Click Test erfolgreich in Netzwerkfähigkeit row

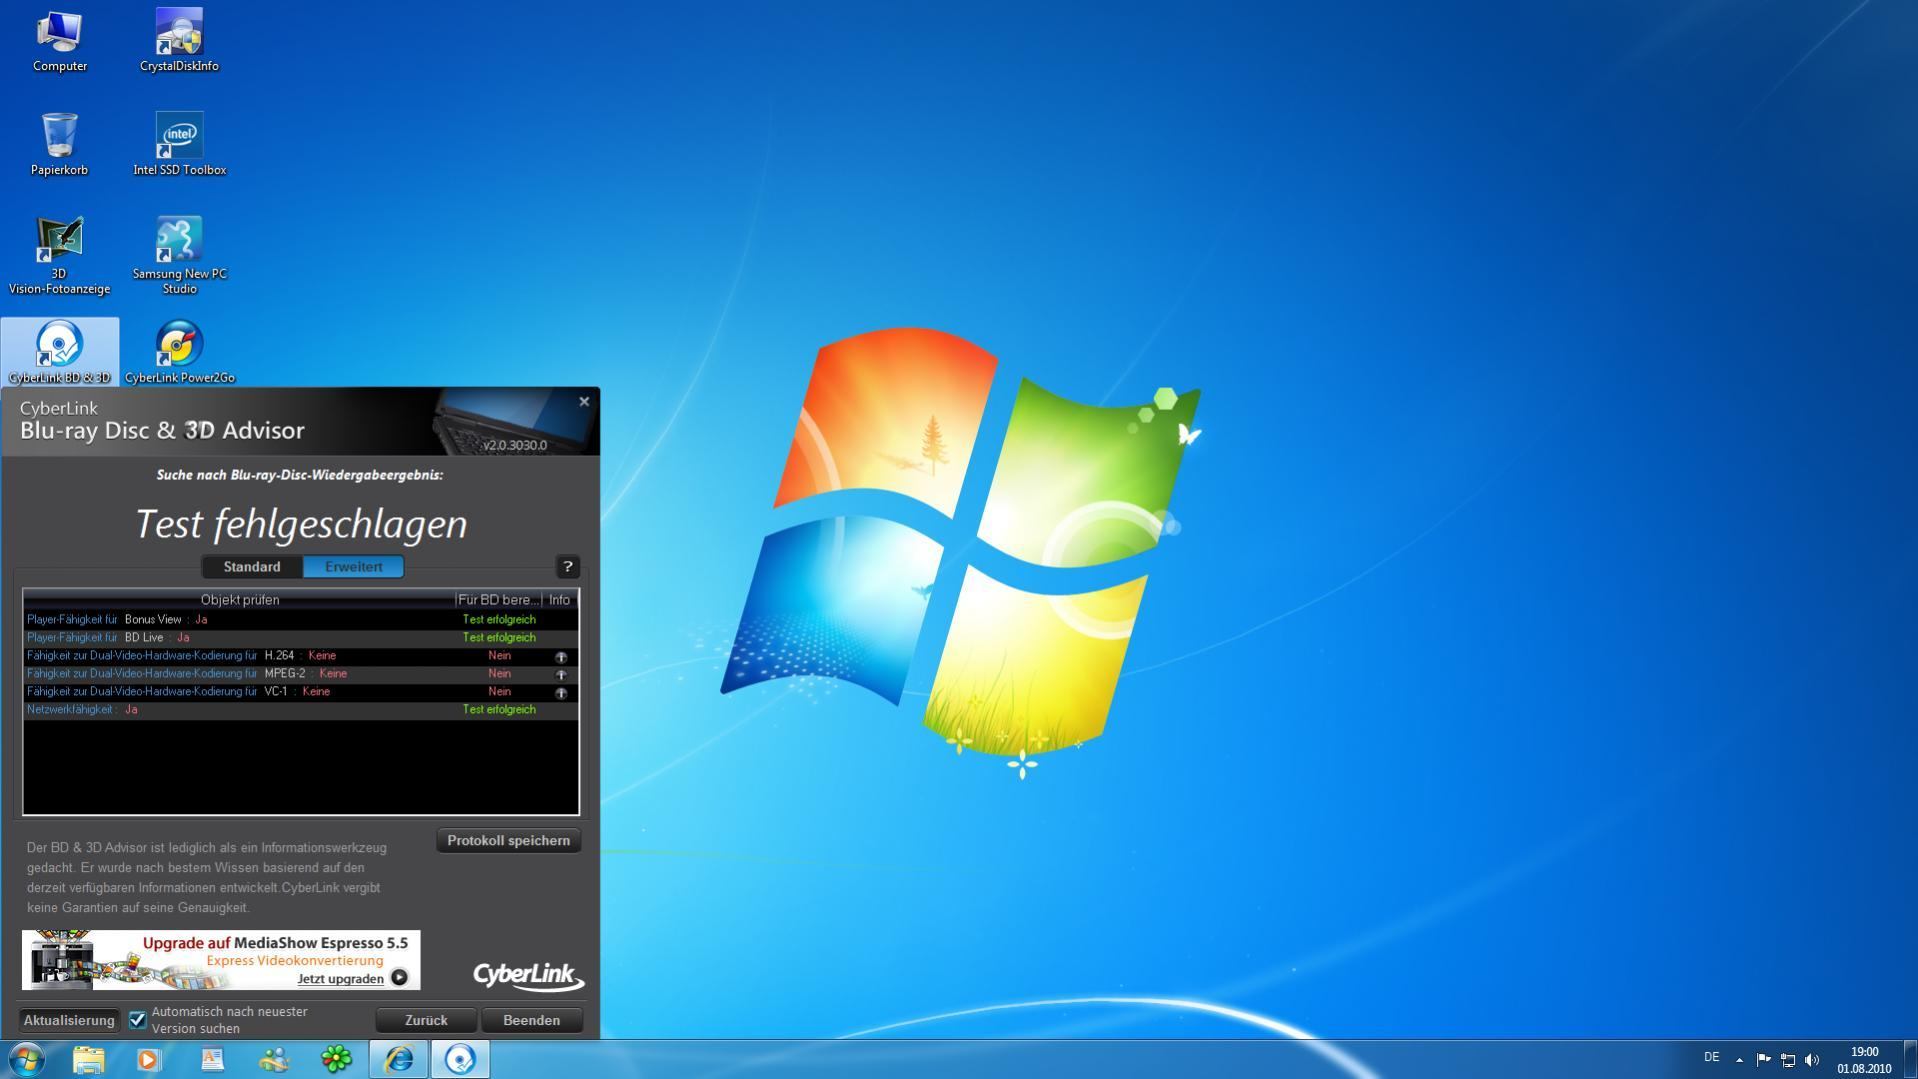pos(499,710)
